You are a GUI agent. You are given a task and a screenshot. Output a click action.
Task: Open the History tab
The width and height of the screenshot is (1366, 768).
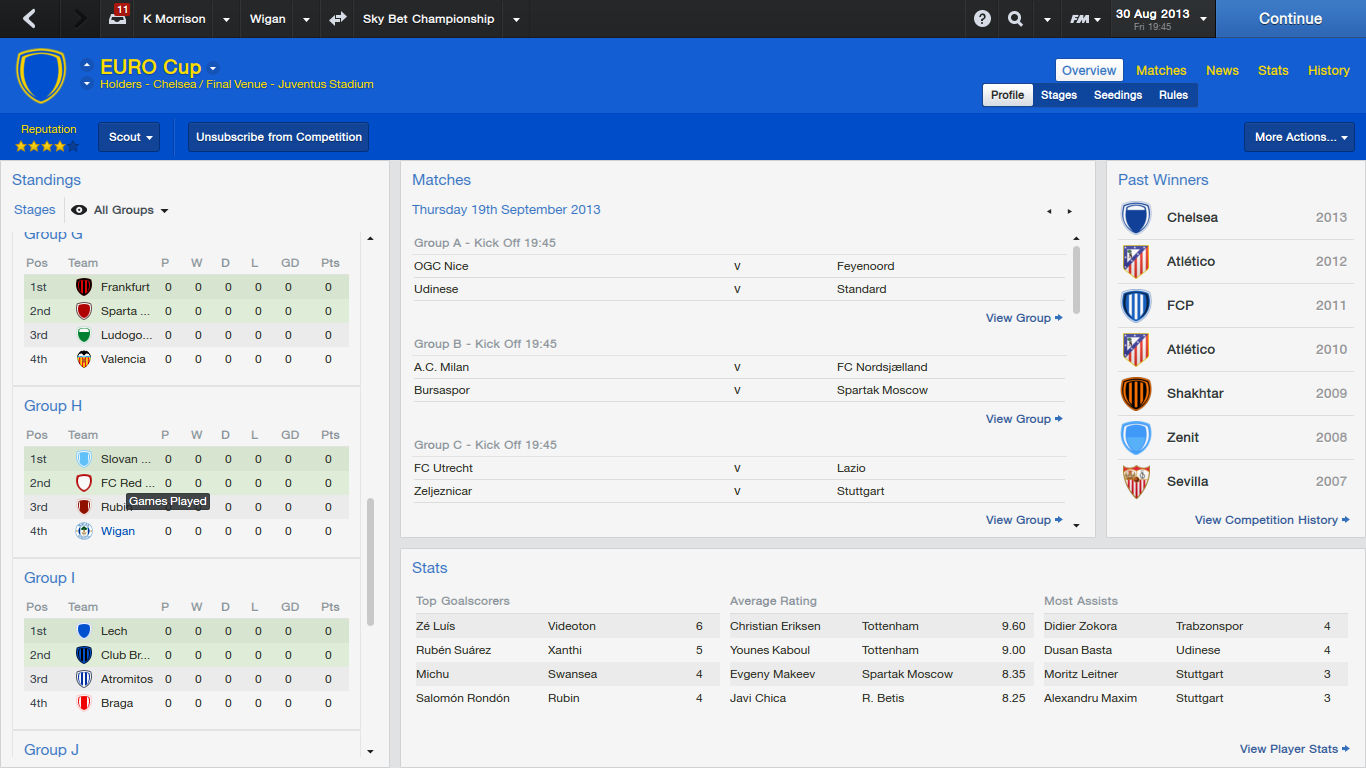[1328, 70]
